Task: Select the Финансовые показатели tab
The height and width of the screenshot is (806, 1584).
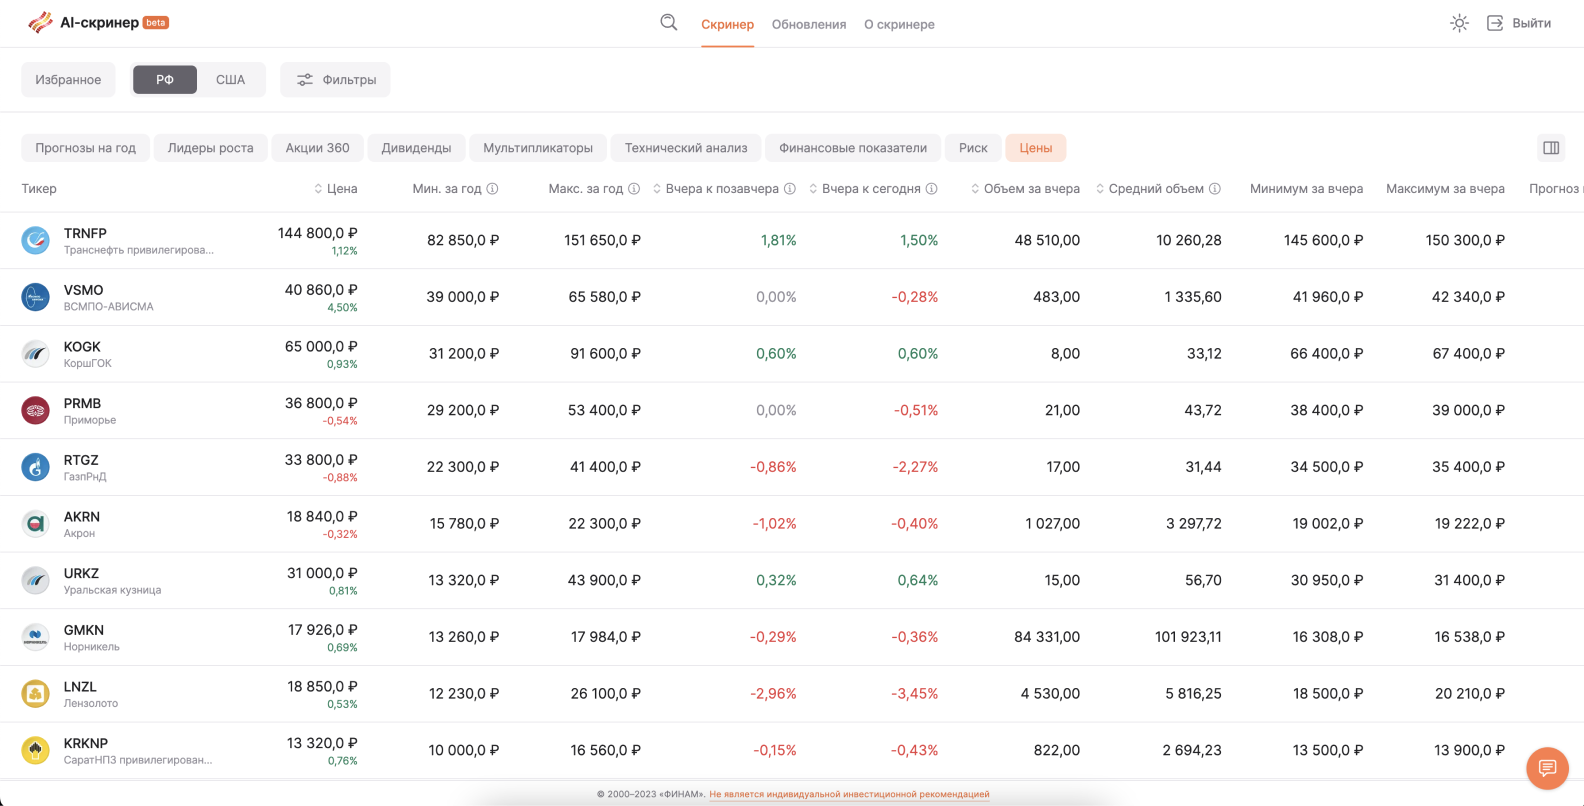Action: pos(853,148)
